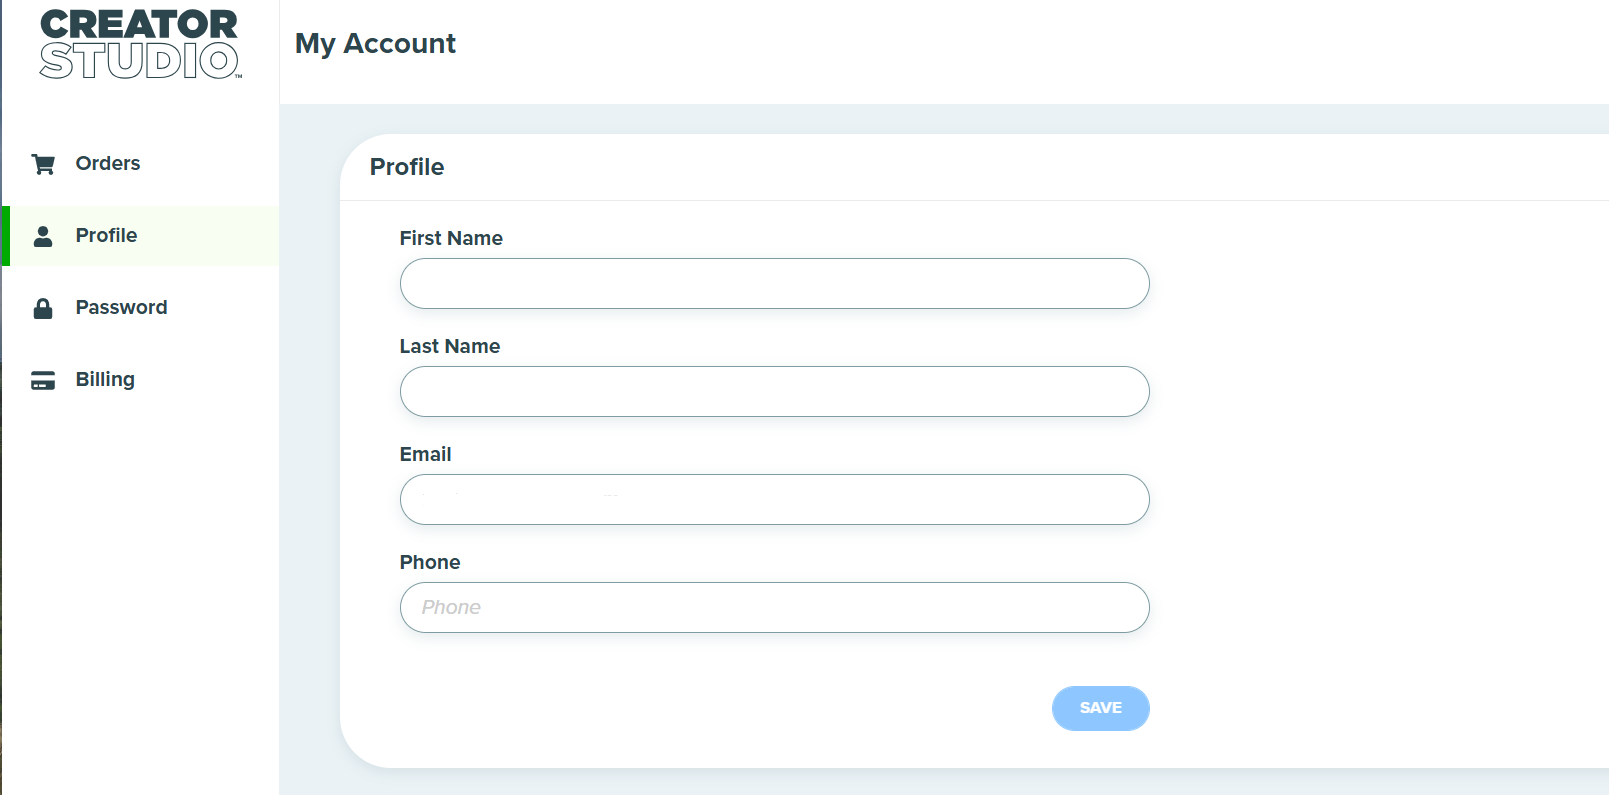Viewport: 1609px width, 795px height.
Task: Click the First Name label
Action: (x=451, y=238)
